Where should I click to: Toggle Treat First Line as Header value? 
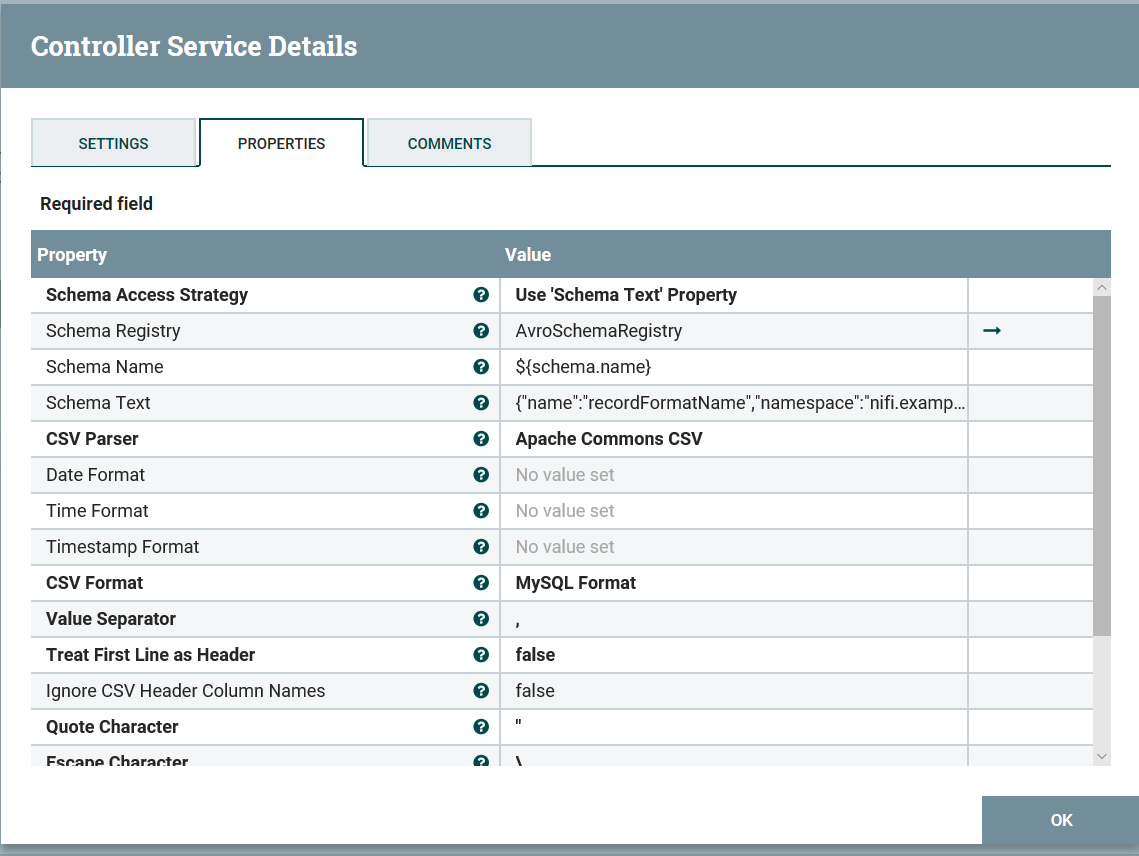(x=733, y=655)
